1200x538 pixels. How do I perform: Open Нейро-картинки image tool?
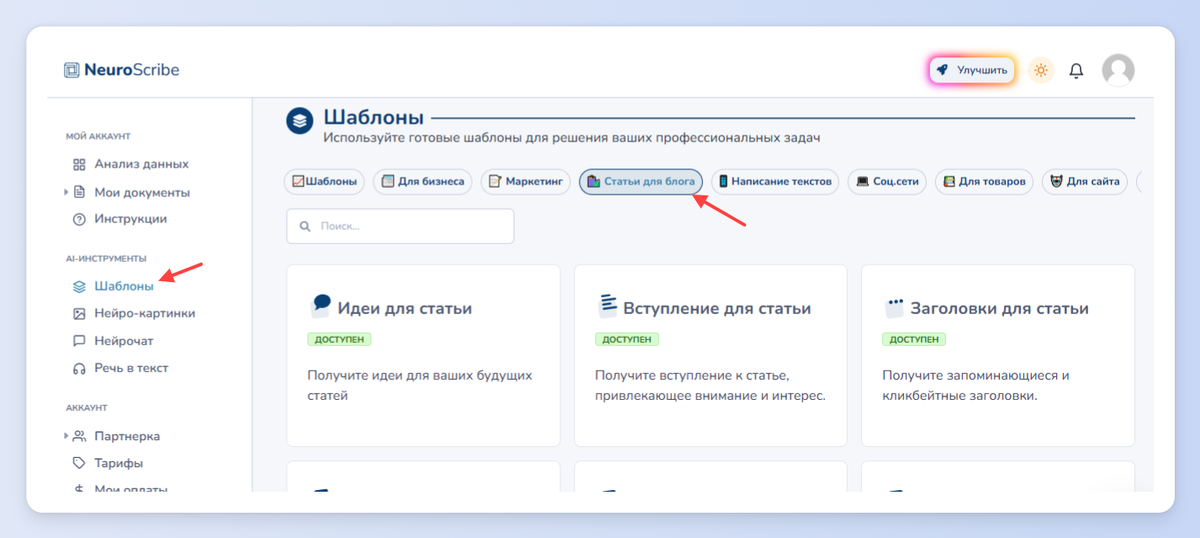point(134,313)
